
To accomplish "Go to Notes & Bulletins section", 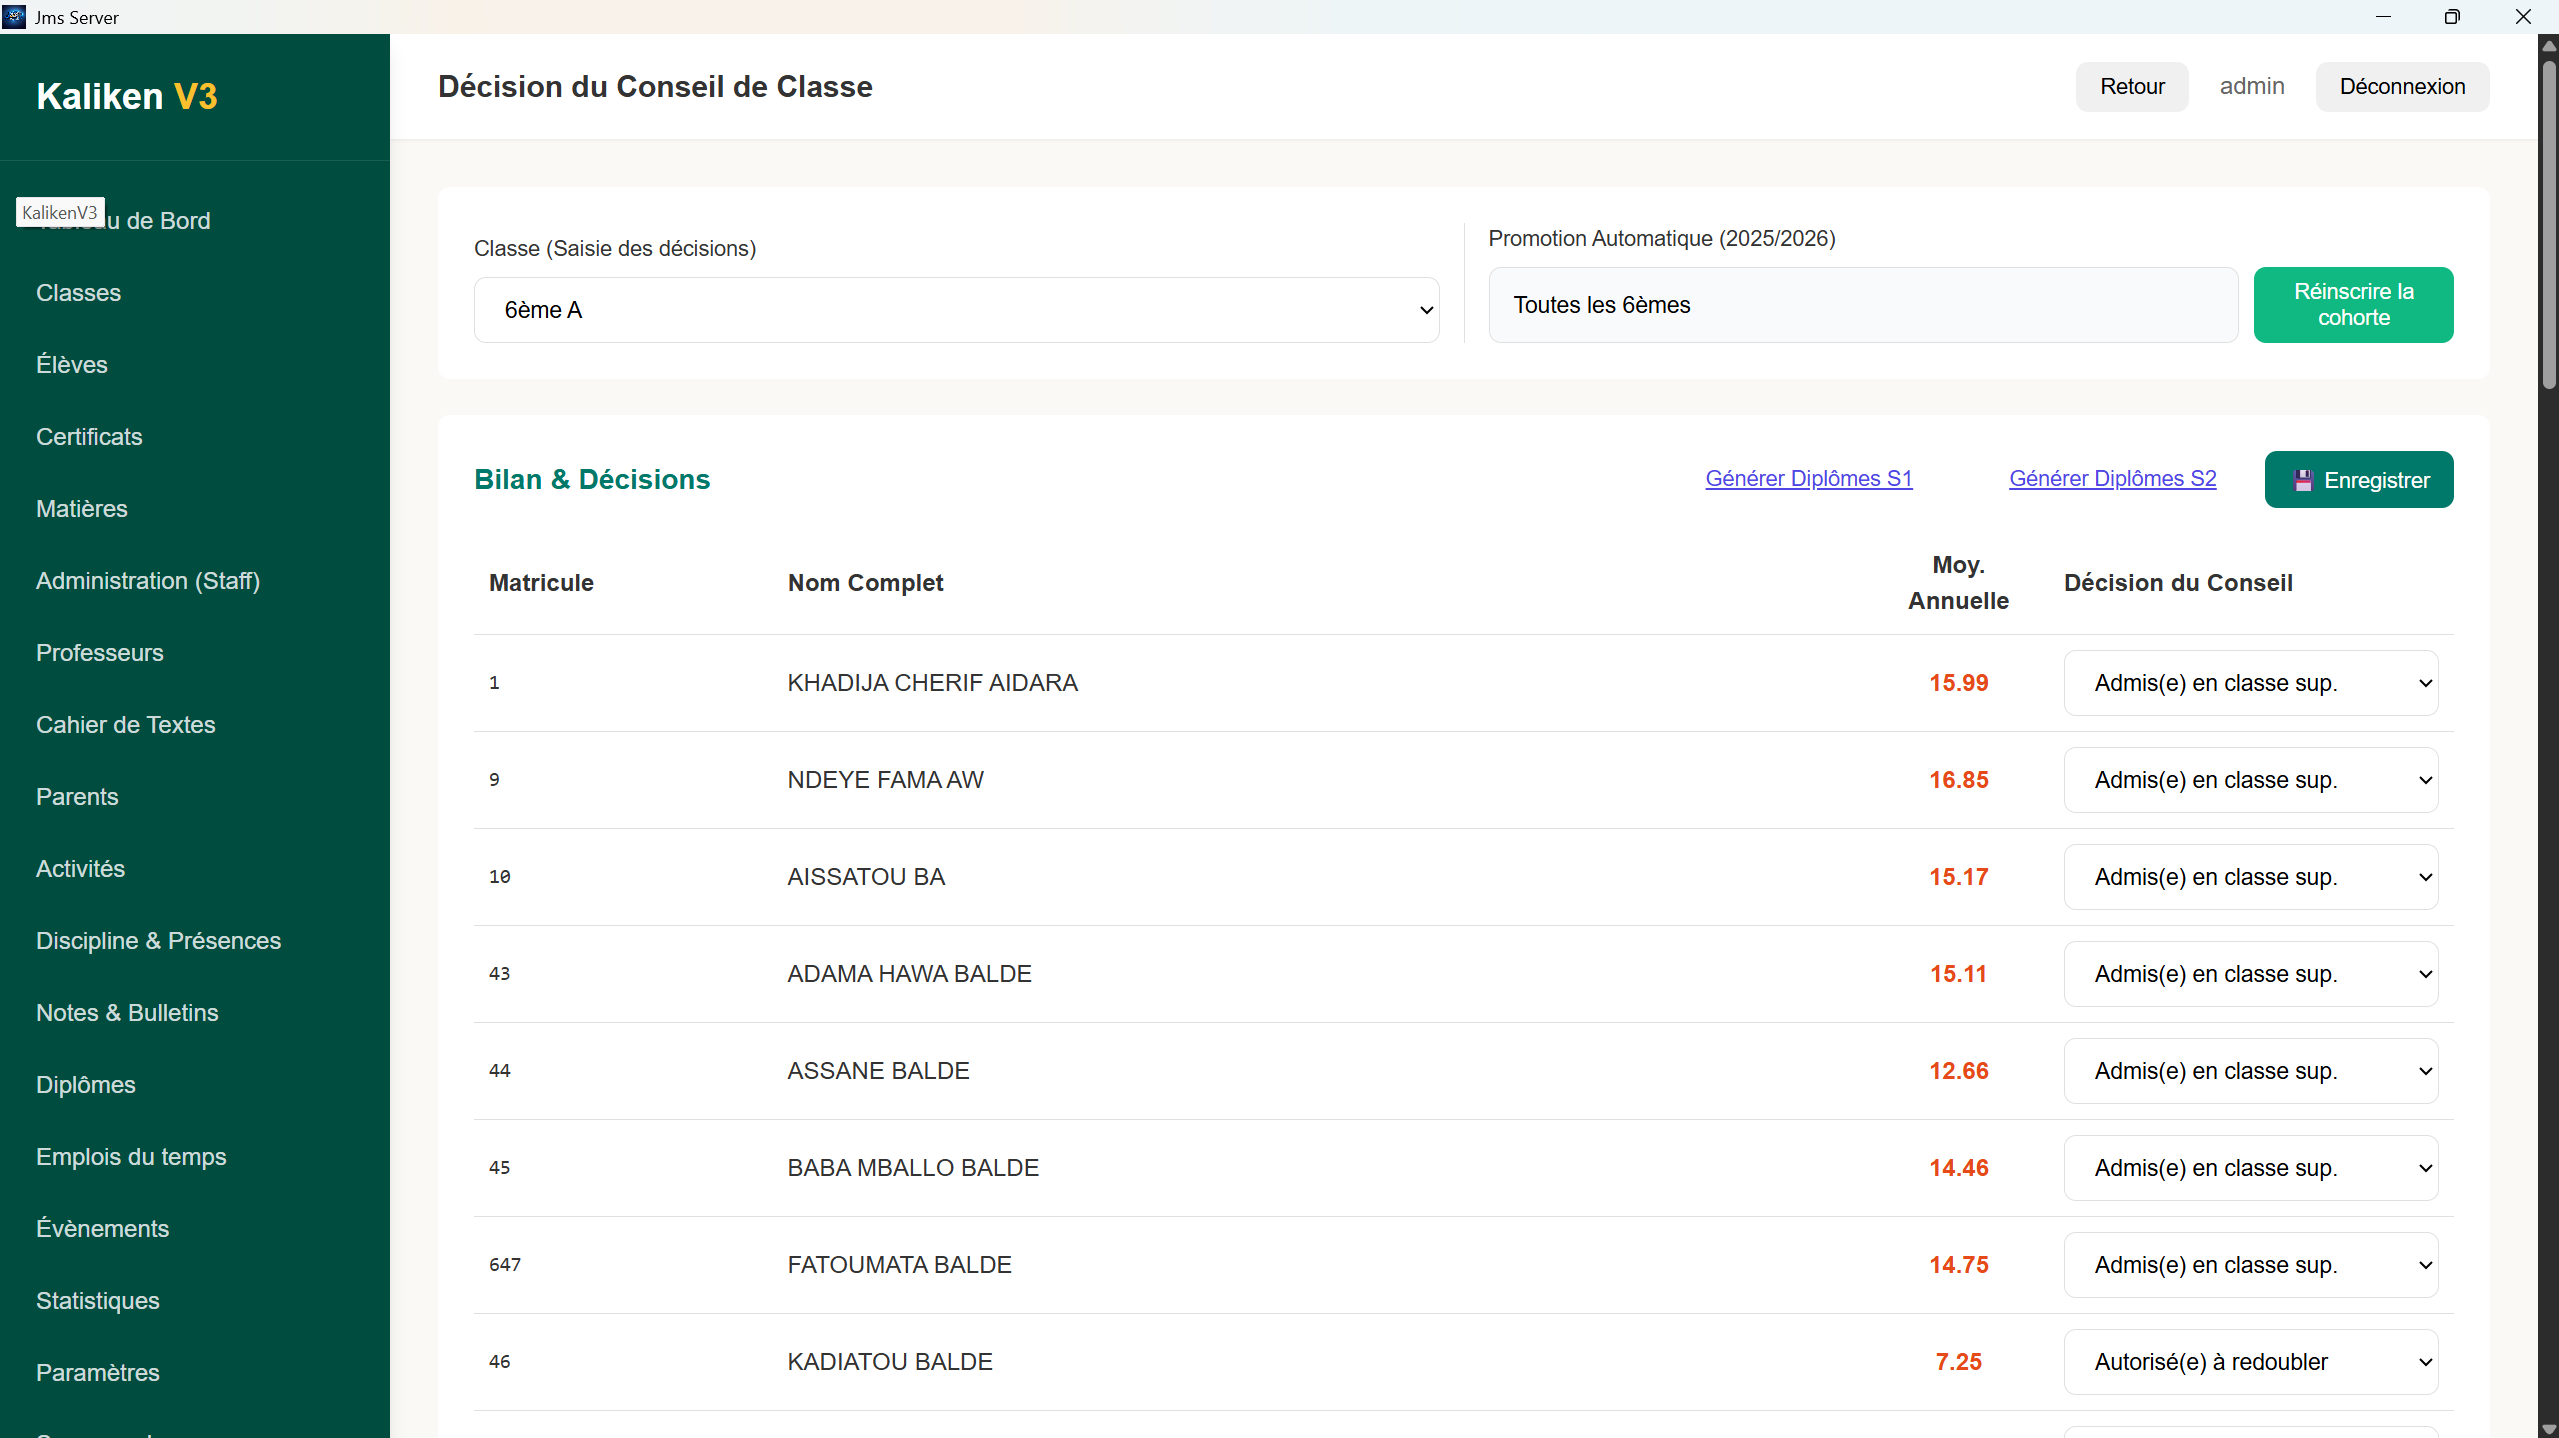I will pyautogui.click(x=127, y=1013).
